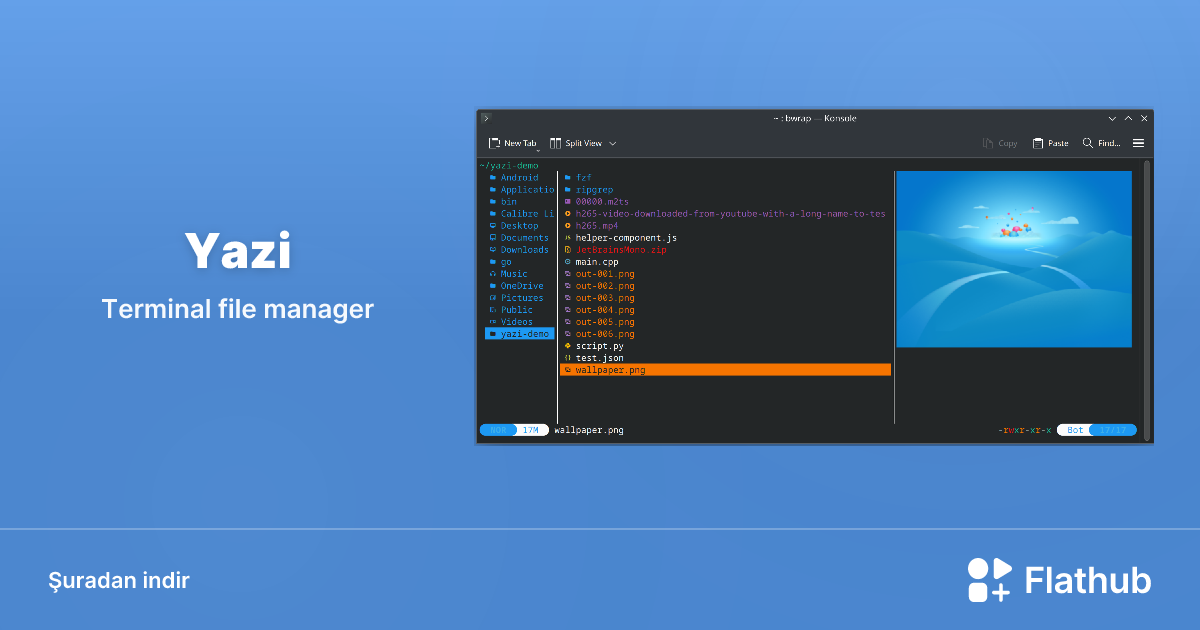Click the Music folder icon in sidebar
The height and width of the screenshot is (630, 1200).
493,273
